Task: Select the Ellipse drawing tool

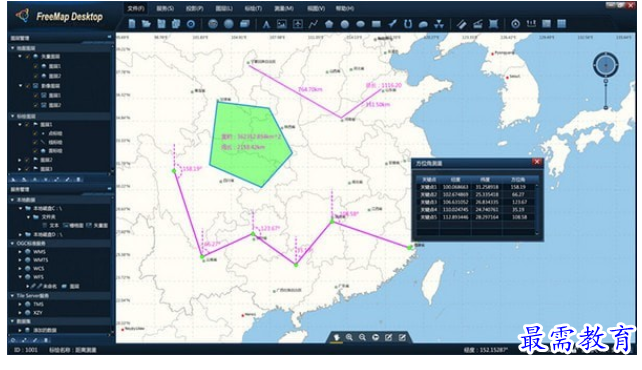Action: (360, 24)
